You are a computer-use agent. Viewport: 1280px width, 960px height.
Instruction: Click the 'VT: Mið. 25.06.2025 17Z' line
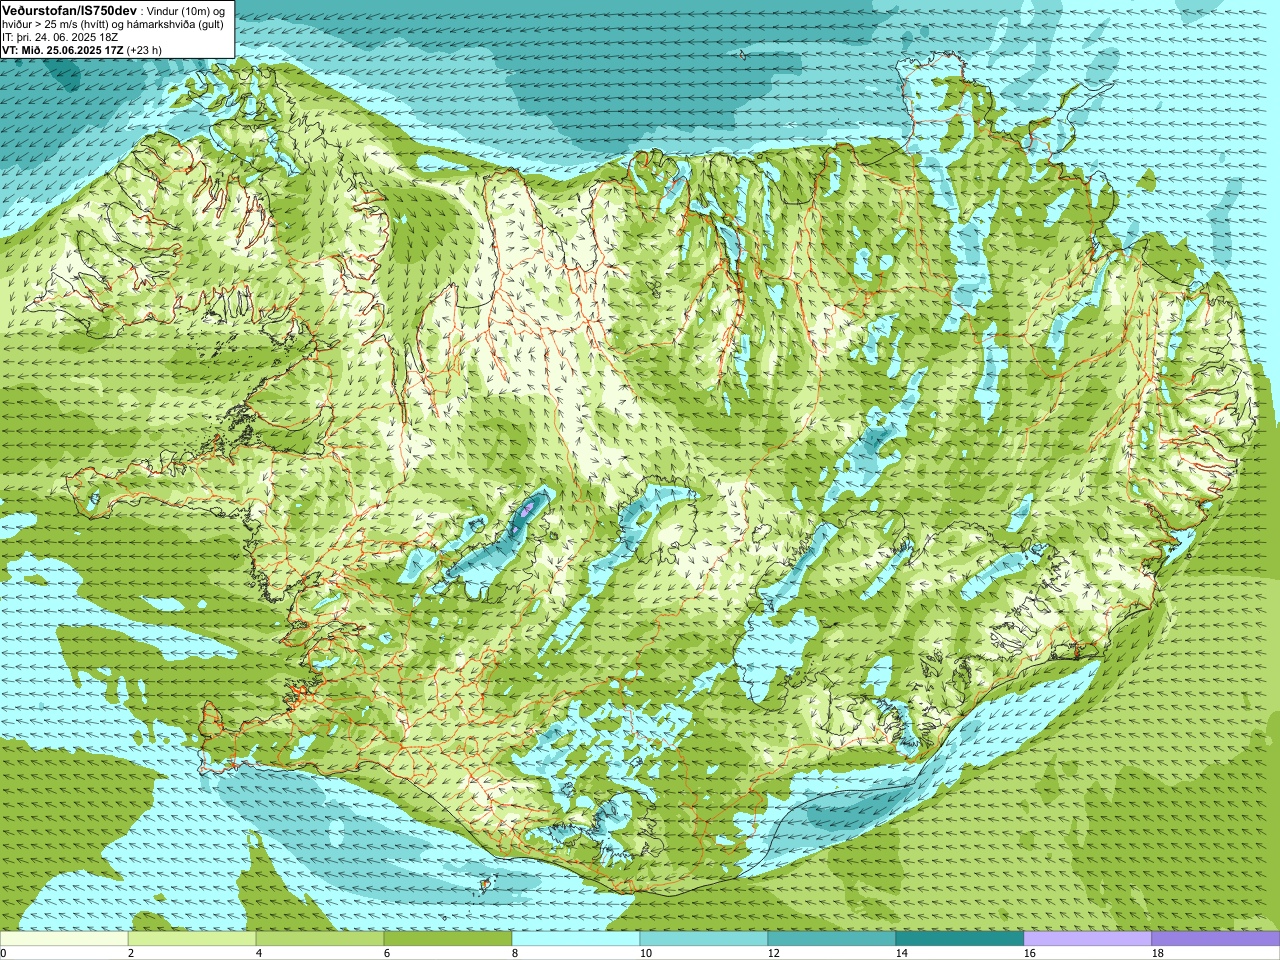63,50
